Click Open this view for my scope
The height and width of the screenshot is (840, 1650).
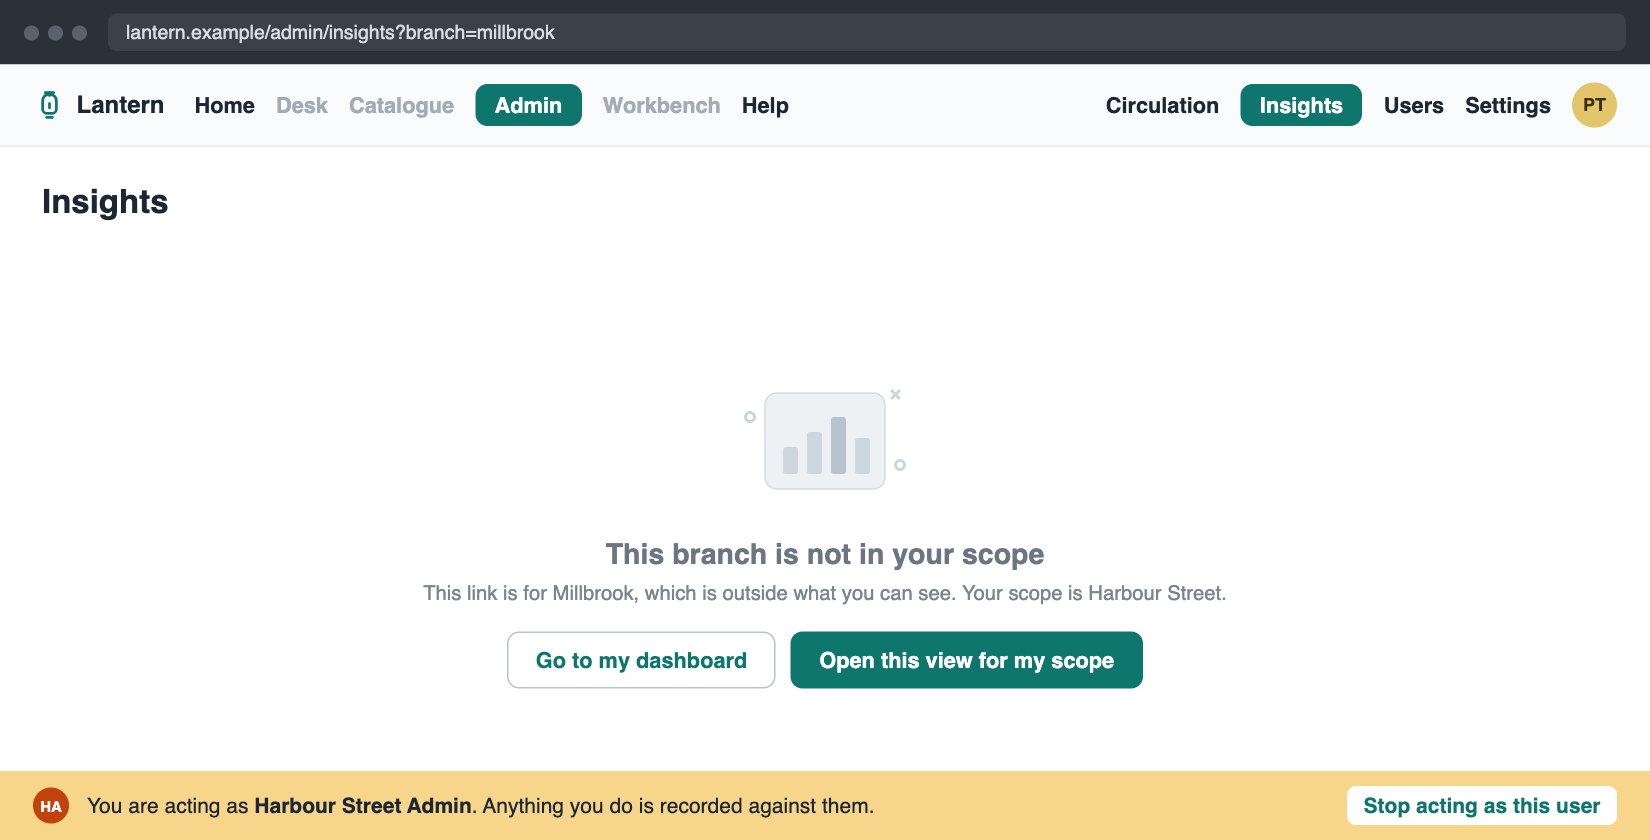966,660
